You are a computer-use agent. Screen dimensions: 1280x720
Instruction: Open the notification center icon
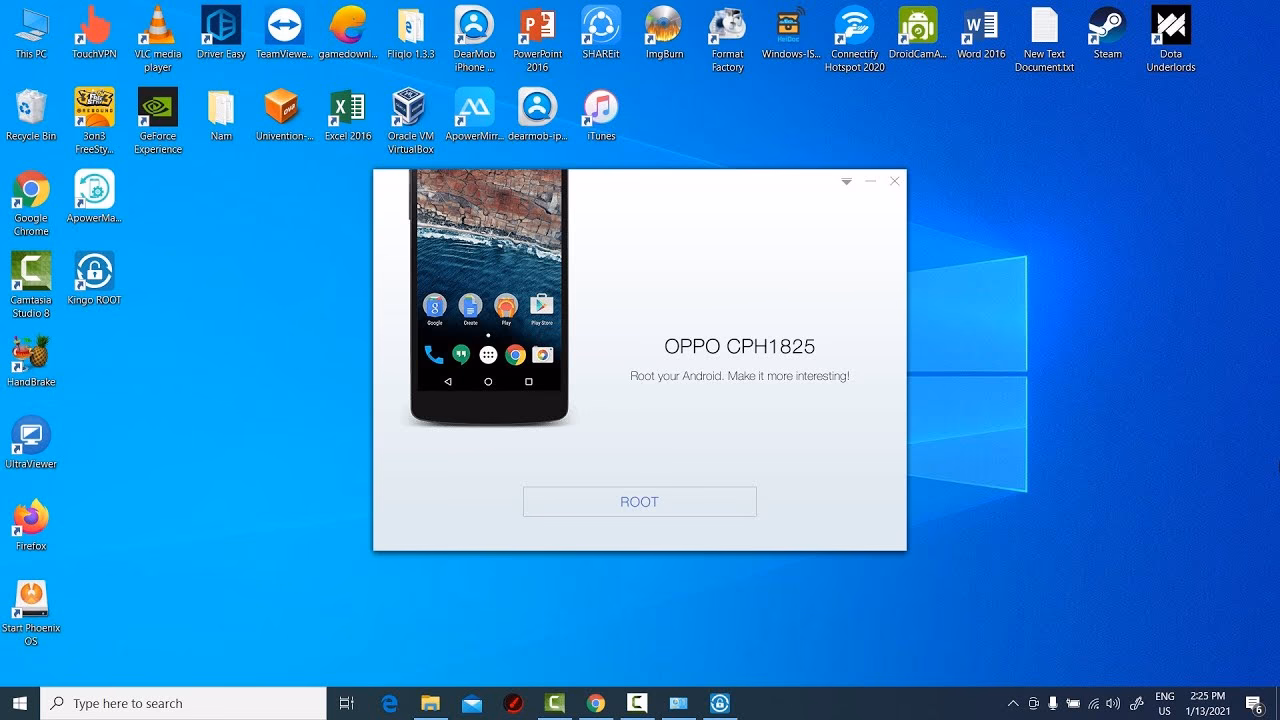coord(1255,704)
